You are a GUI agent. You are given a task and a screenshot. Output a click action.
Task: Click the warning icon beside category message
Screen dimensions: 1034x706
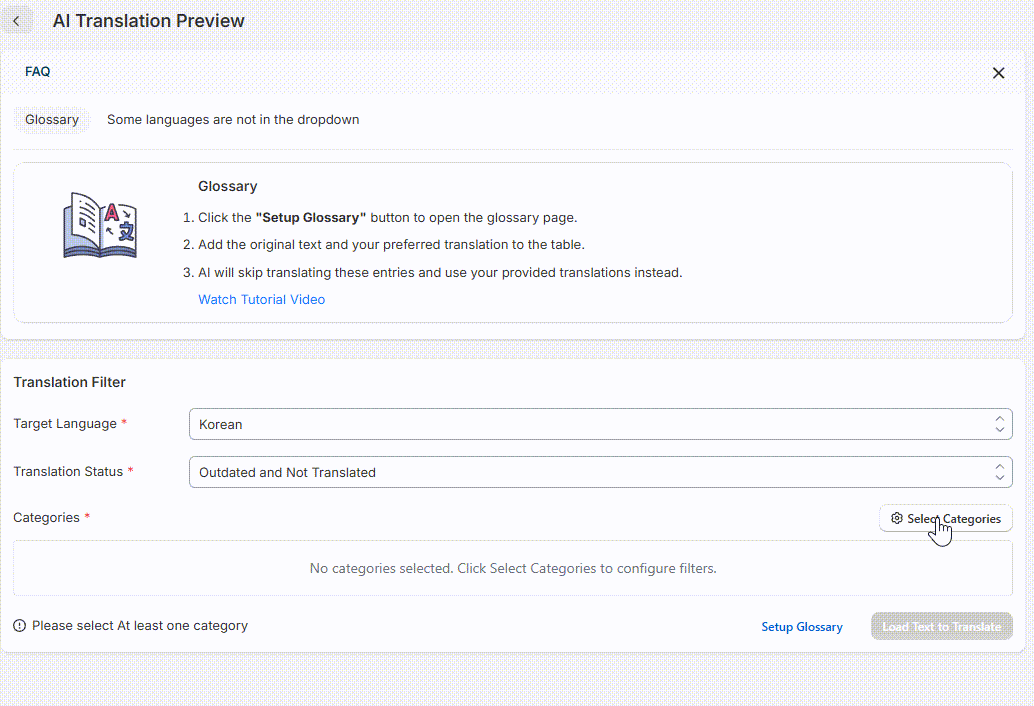click(20, 626)
